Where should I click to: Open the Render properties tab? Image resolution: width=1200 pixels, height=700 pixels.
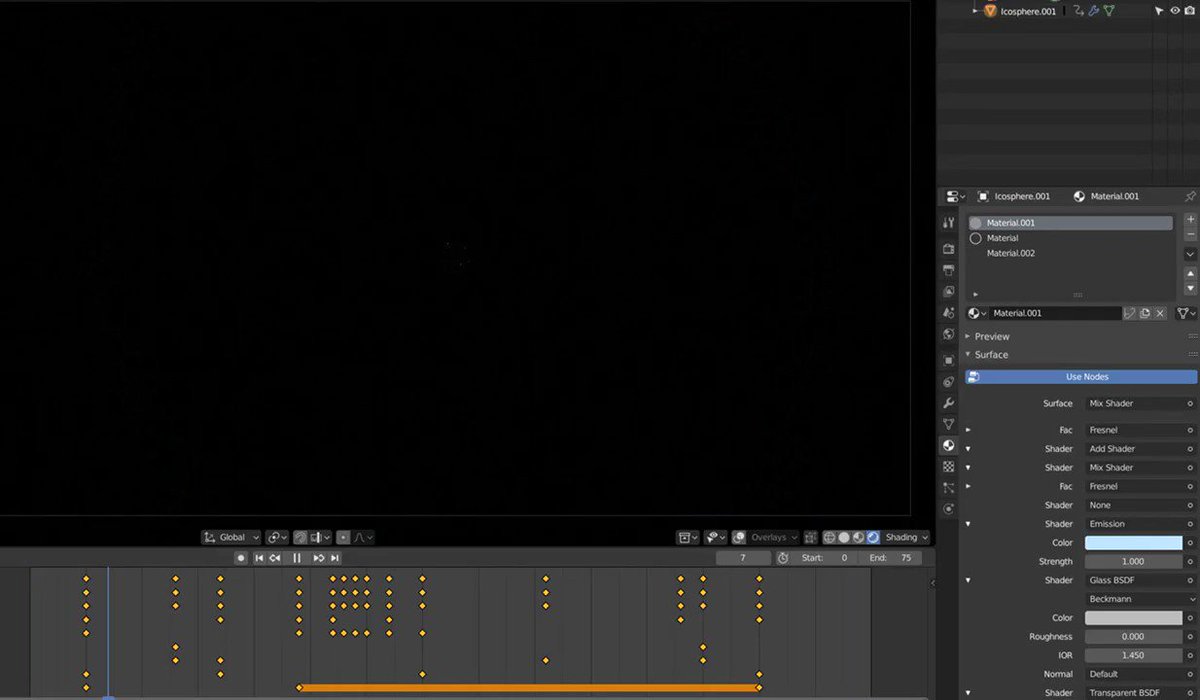click(x=949, y=248)
